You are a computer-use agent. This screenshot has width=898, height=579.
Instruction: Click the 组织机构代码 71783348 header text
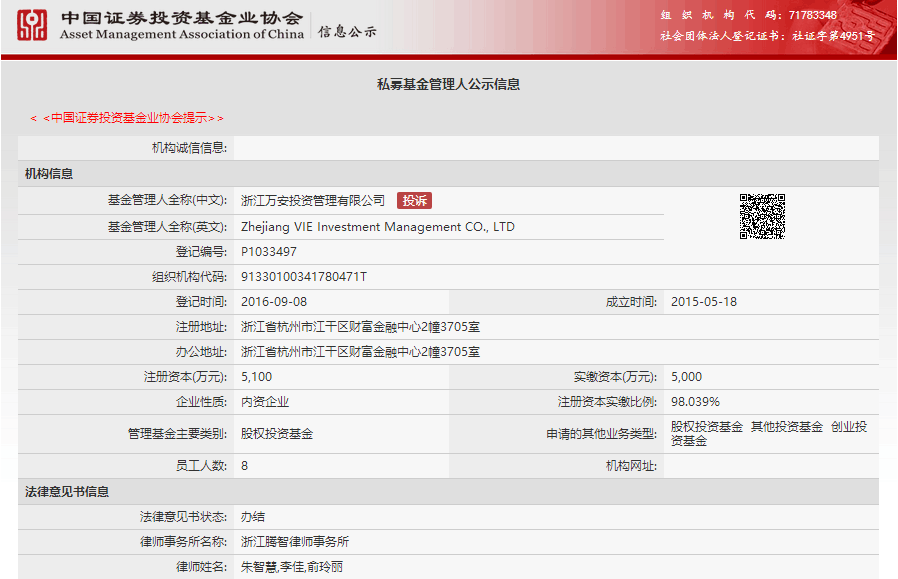(x=749, y=15)
